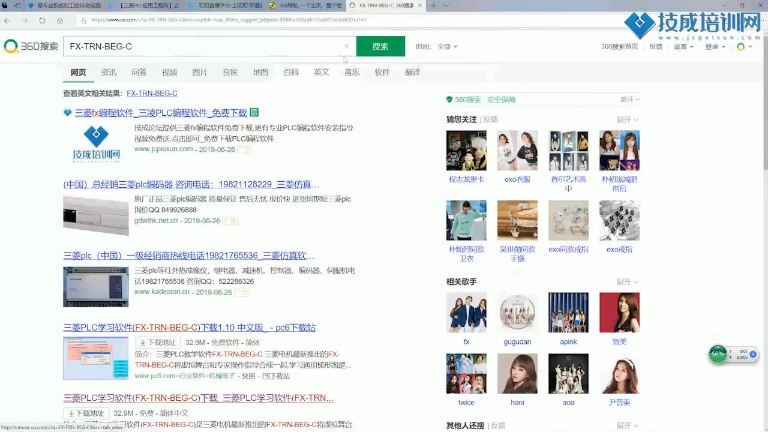Open result 三菱fx编程软件_三菱PLC编程软件_免费下载
768x432 pixels.
pos(161,113)
